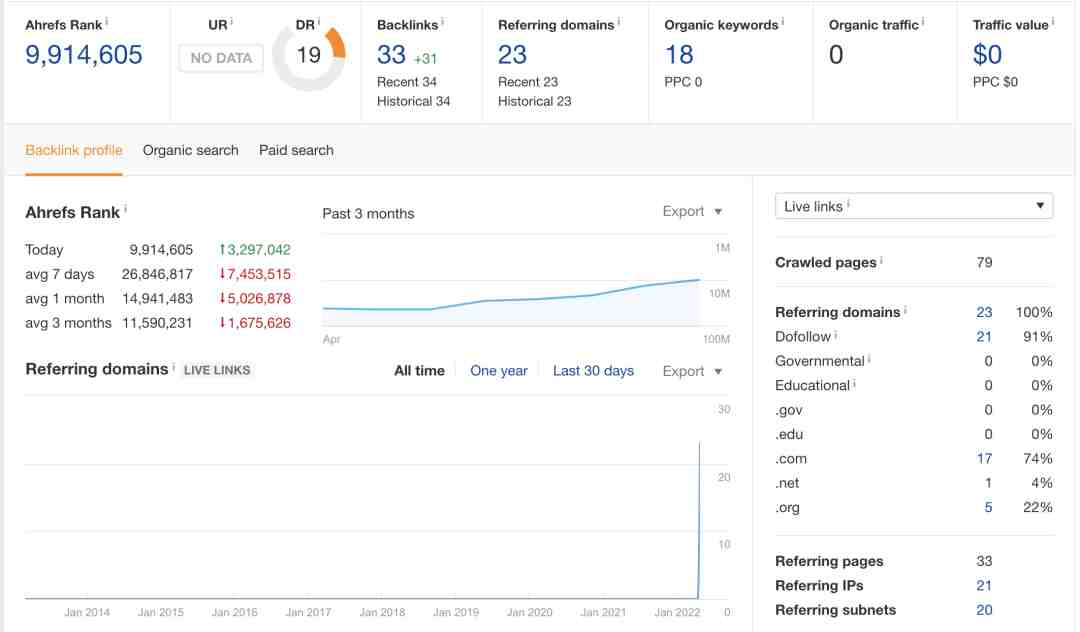Switch to the Organic search tab
1080x632 pixels.
[190, 150]
